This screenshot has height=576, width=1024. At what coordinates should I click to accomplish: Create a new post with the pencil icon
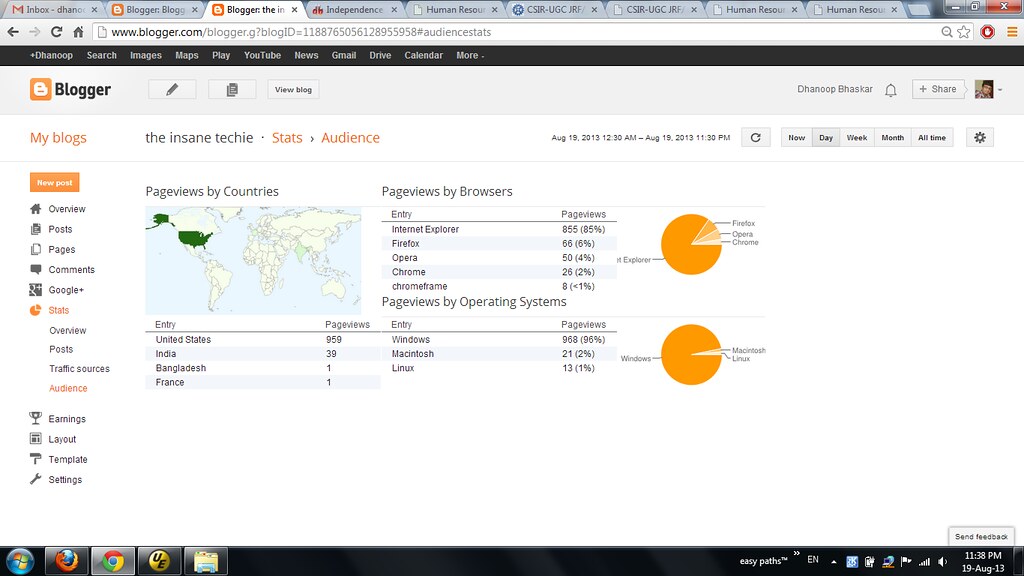172,89
